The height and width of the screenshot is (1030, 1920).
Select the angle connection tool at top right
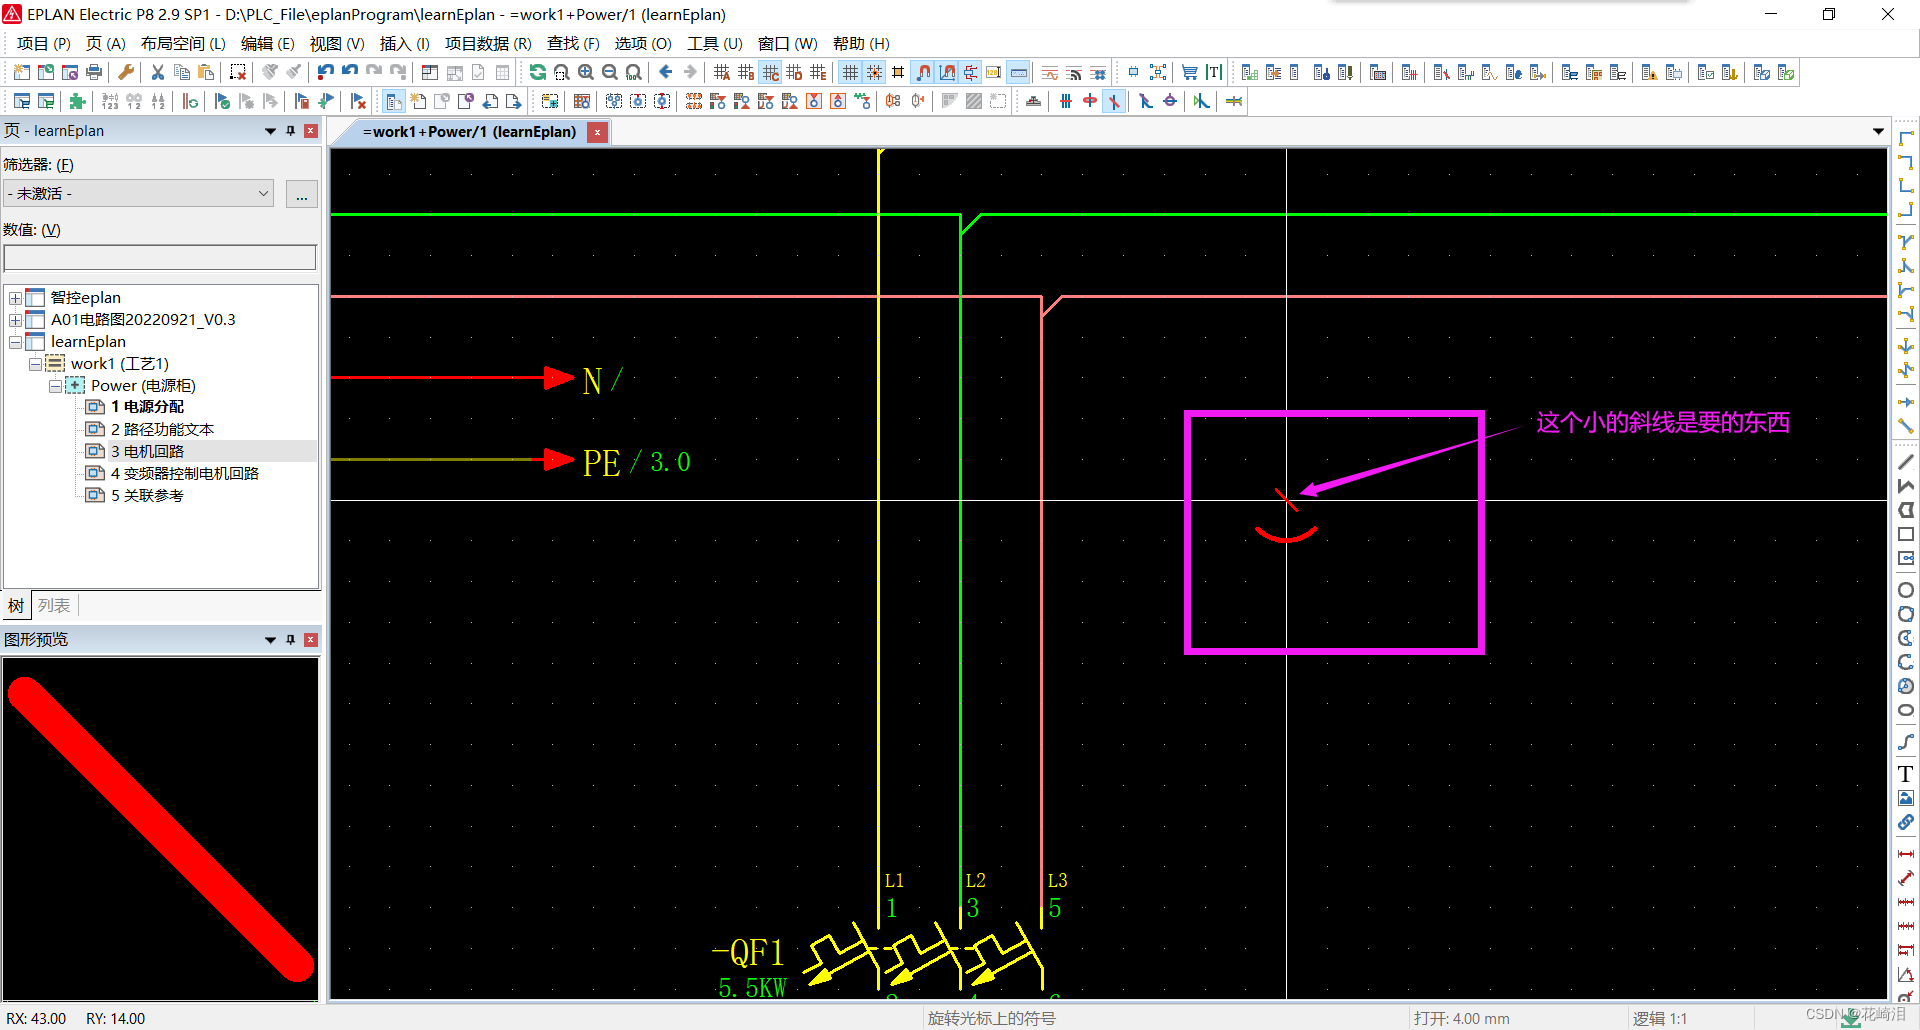click(1906, 138)
